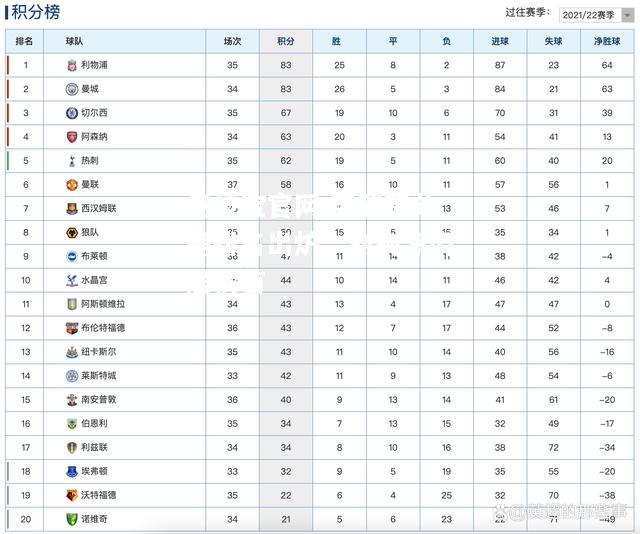Click the 过往赛季 label
Viewport: 640px width, 534px height.
click(527, 13)
